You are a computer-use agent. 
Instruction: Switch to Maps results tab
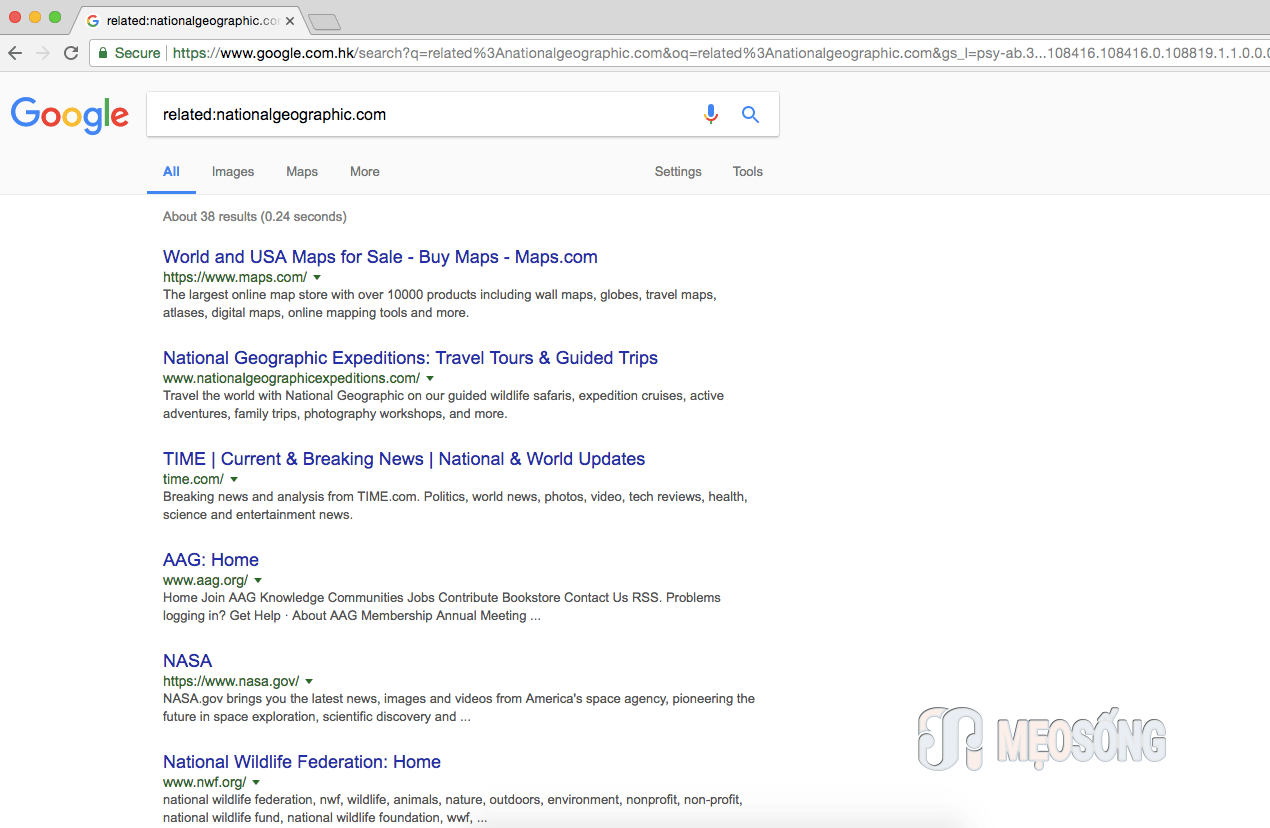pyautogui.click(x=302, y=172)
